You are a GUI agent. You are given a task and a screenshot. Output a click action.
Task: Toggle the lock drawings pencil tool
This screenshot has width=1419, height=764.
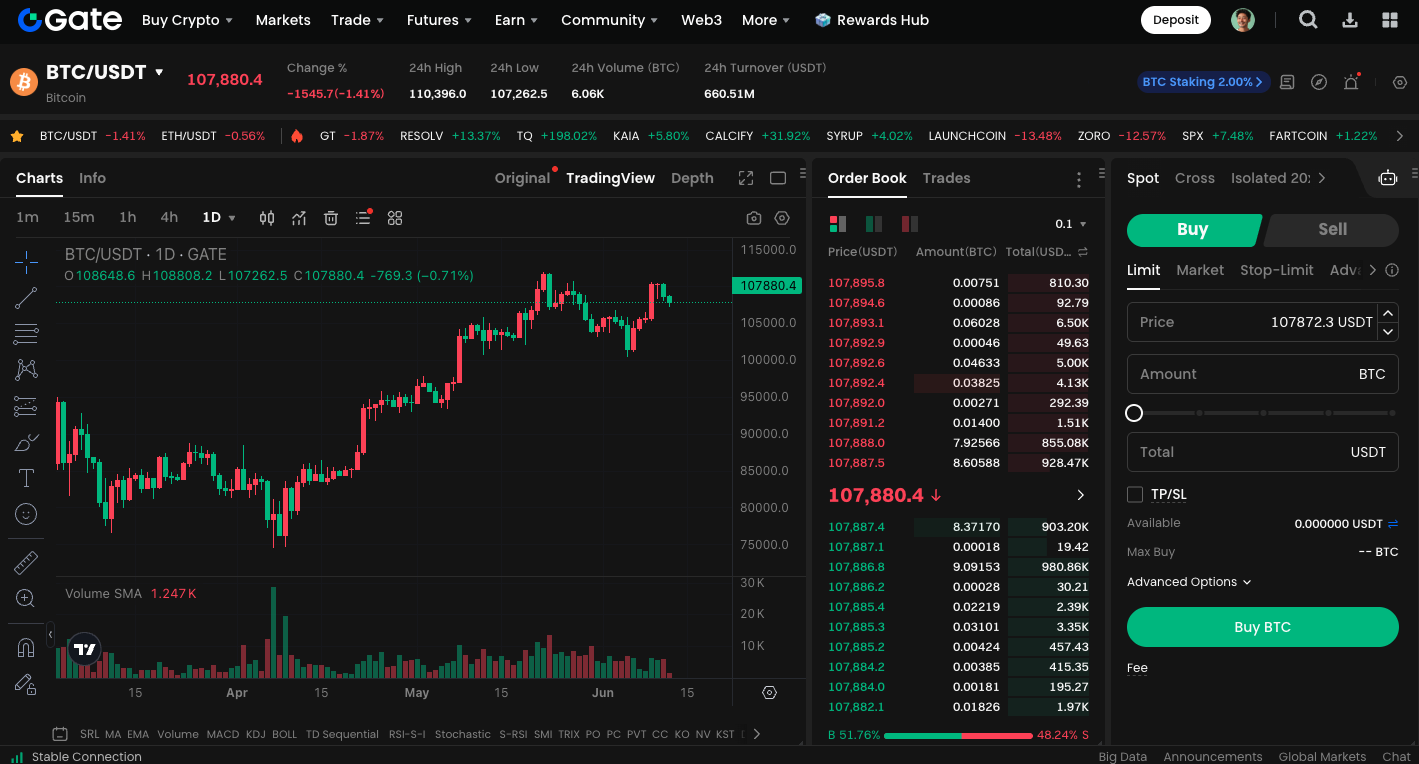pos(26,684)
